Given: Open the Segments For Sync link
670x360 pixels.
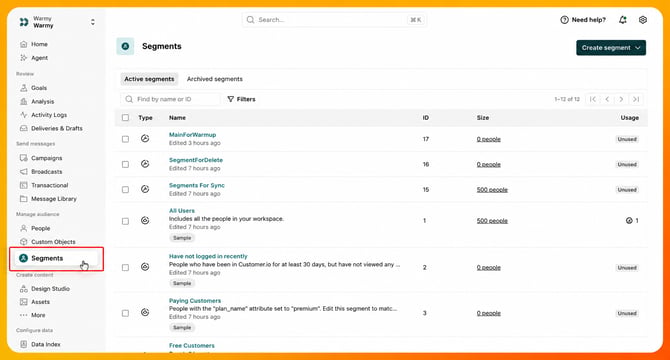Looking at the screenshot, I should 197,185.
